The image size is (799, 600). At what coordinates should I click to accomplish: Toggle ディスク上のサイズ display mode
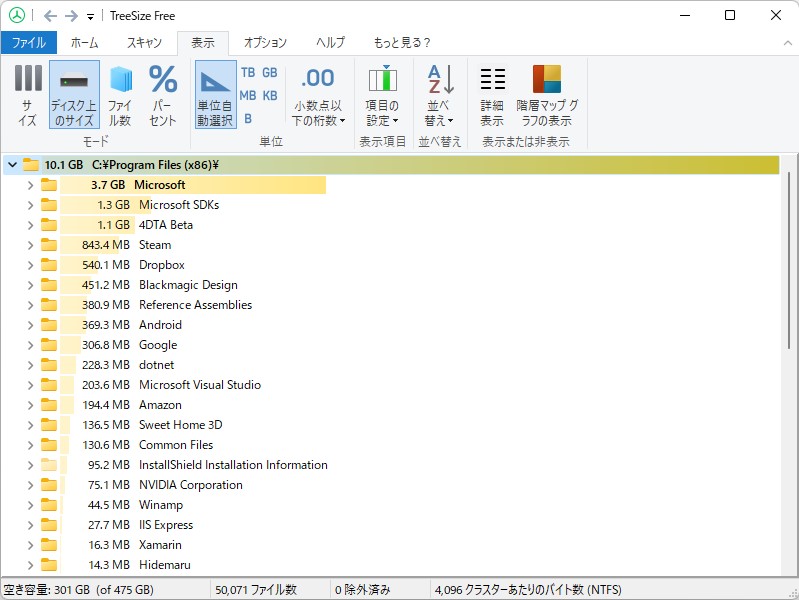click(x=74, y=95)
